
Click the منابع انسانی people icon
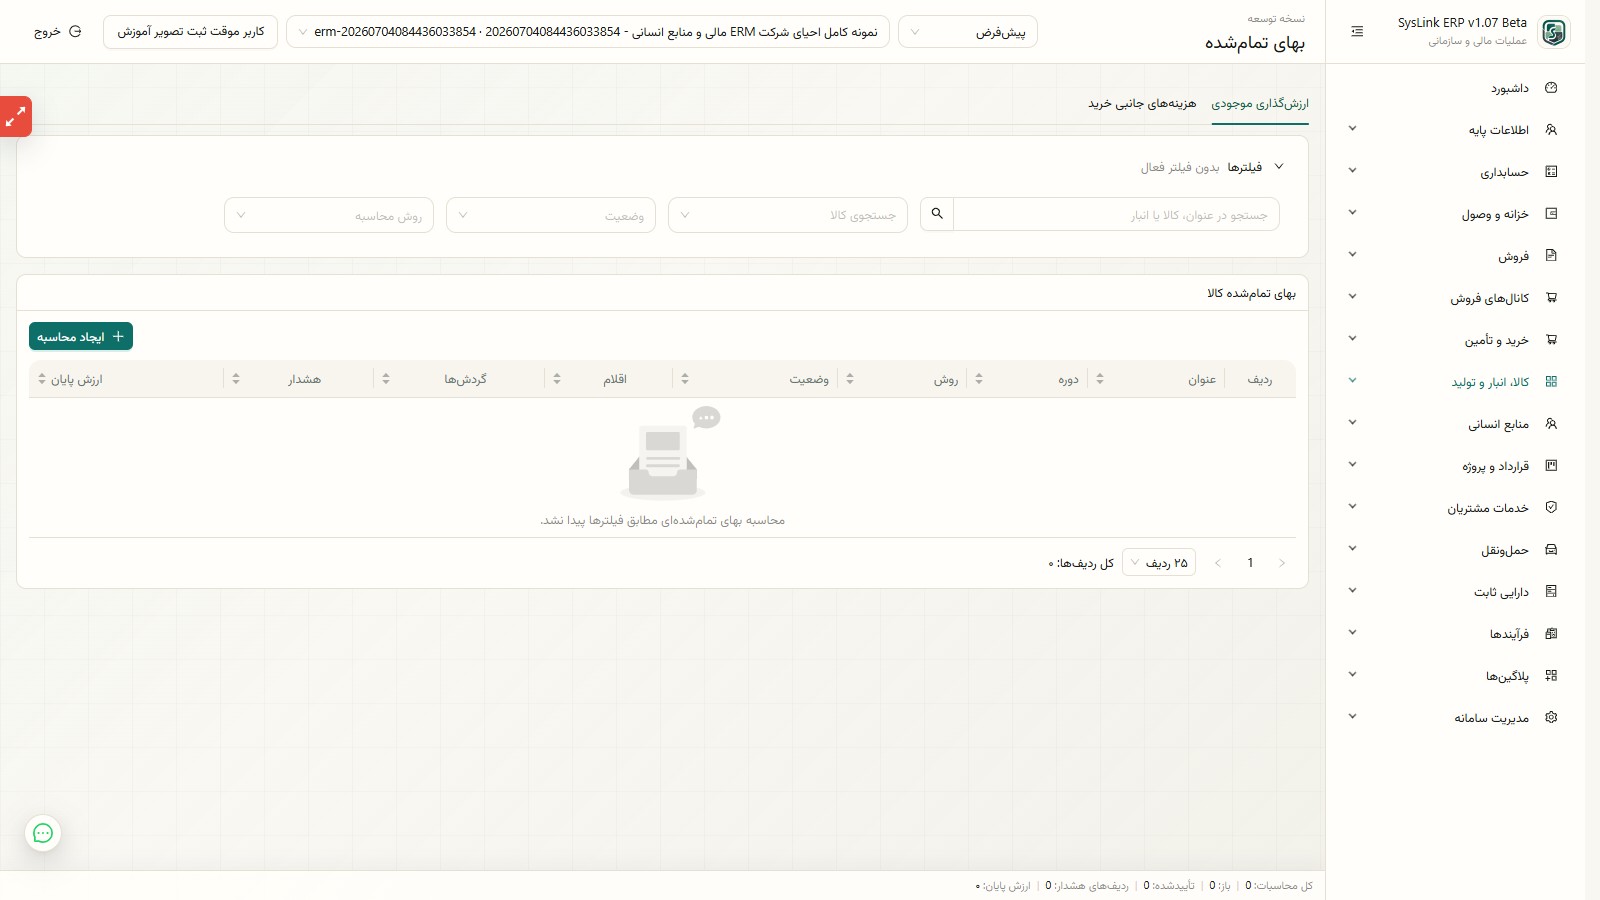coord(1551,424)
